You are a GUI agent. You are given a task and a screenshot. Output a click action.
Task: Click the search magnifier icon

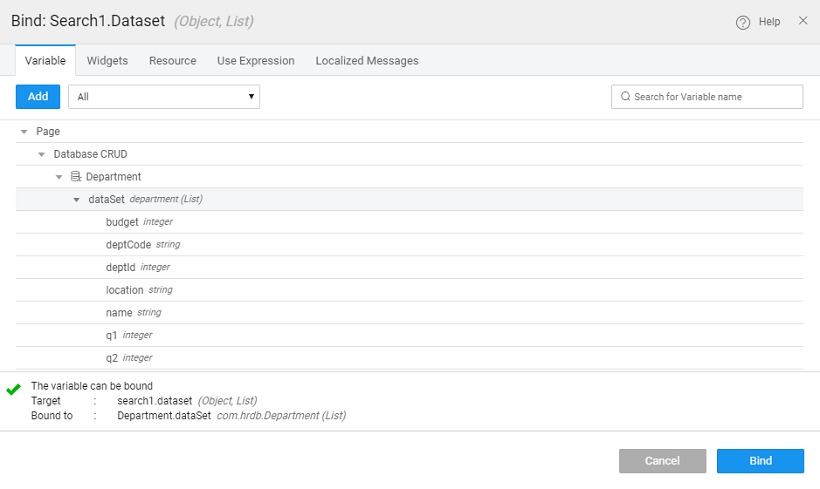pyautogui.click(x=625, y=97)
